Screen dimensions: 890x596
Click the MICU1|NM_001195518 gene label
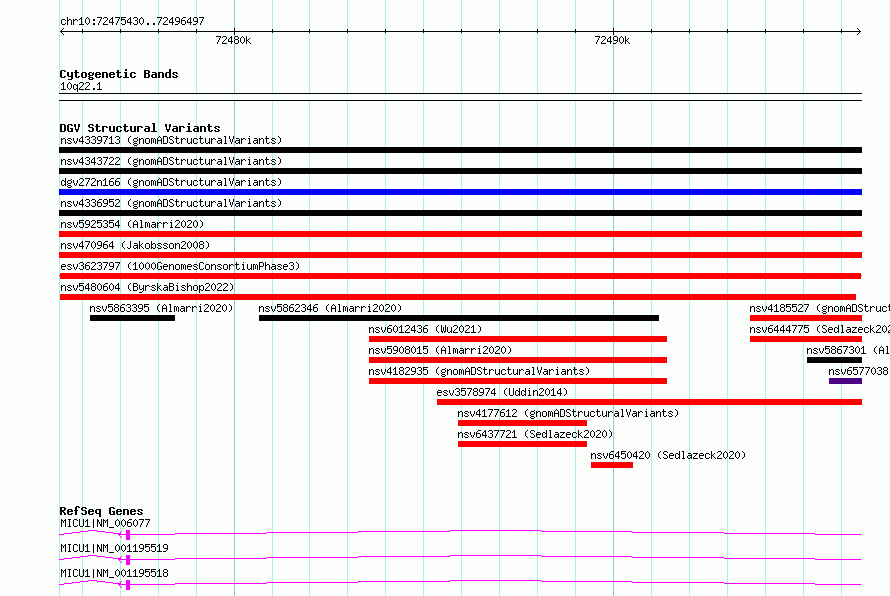pos(114,573)
